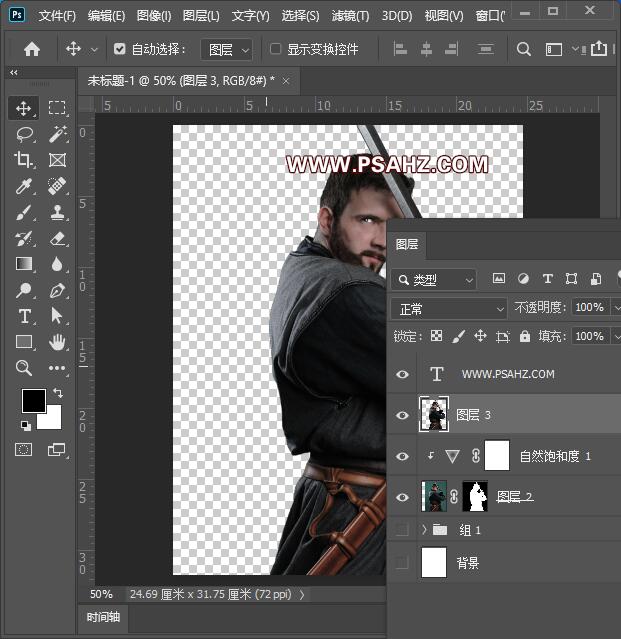Enable 显示变换控件 checkbox
This screenshot has height=639, width=621.
tap(275, 49)
